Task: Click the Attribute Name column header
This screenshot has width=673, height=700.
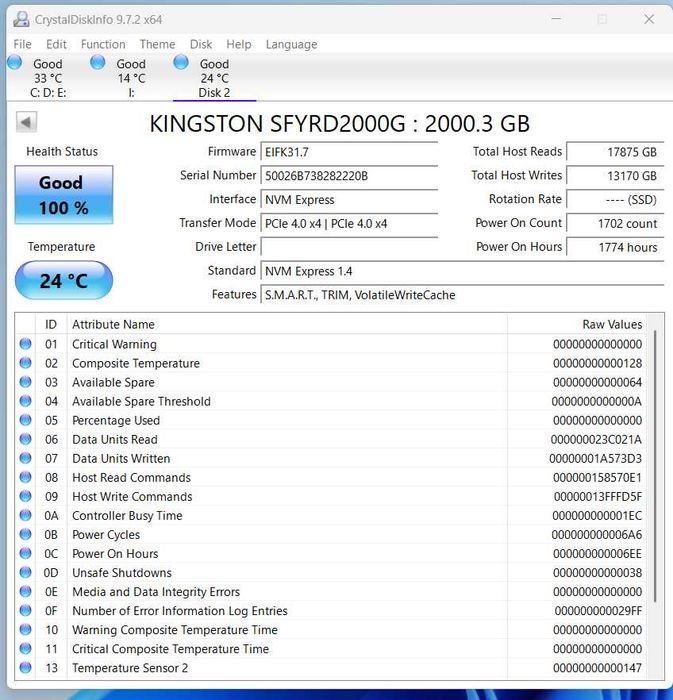Action: click(287, 324)
